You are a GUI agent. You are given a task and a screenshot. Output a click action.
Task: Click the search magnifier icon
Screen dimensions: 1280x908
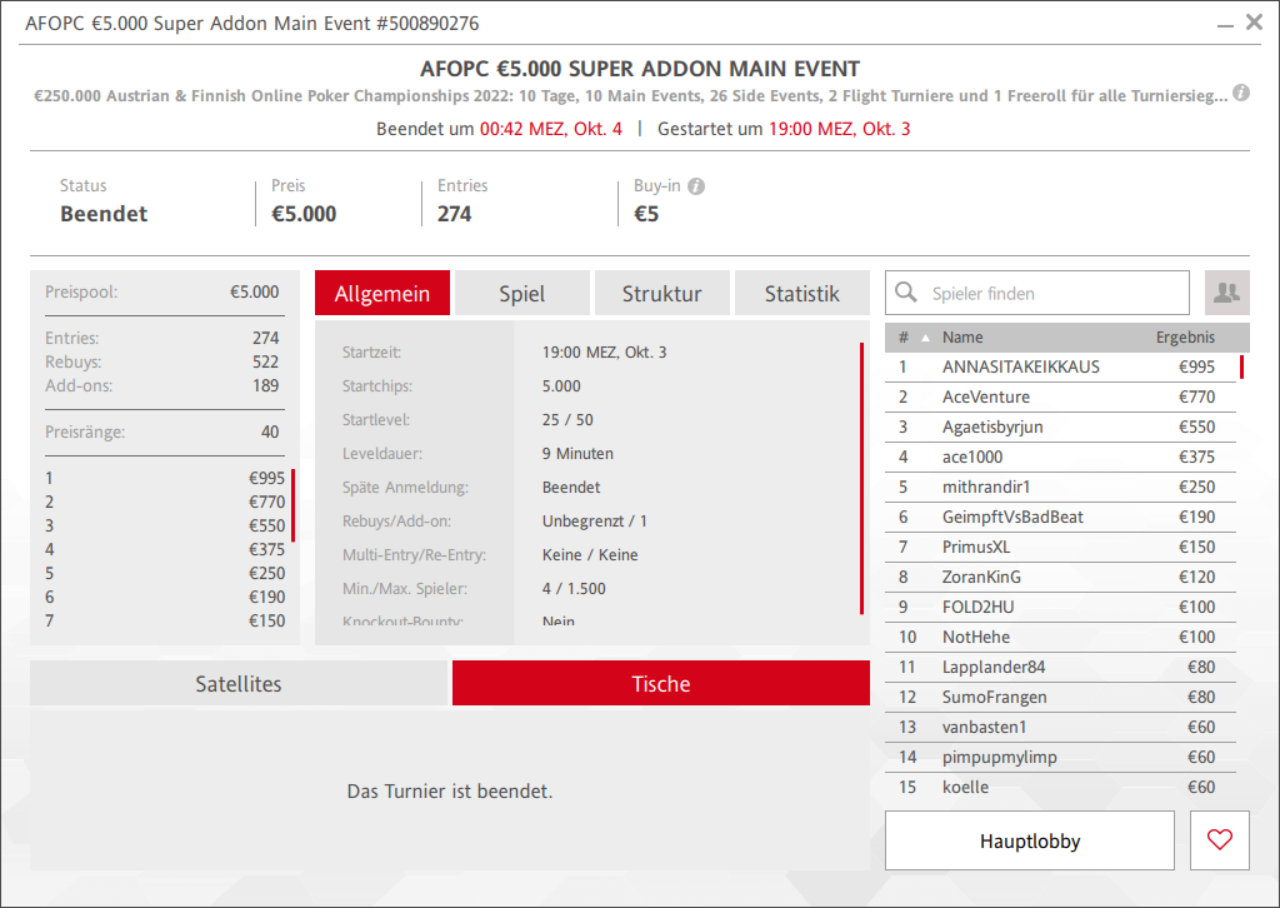[x=906, y=292]
